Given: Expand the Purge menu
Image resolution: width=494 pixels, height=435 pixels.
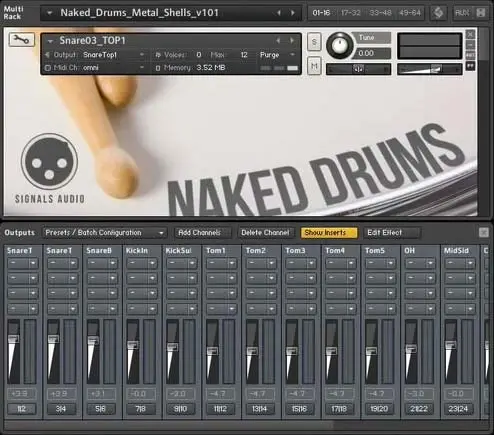Looking at the screenshot, I should click(277, 55).
